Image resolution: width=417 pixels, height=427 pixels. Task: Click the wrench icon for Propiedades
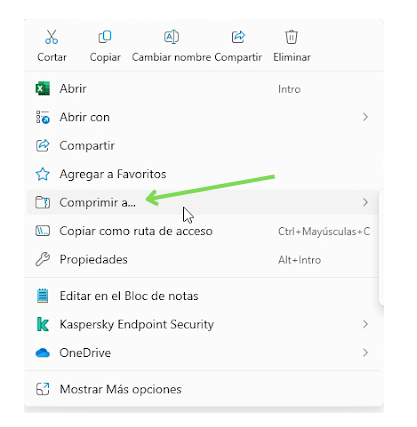click(43, 259)
